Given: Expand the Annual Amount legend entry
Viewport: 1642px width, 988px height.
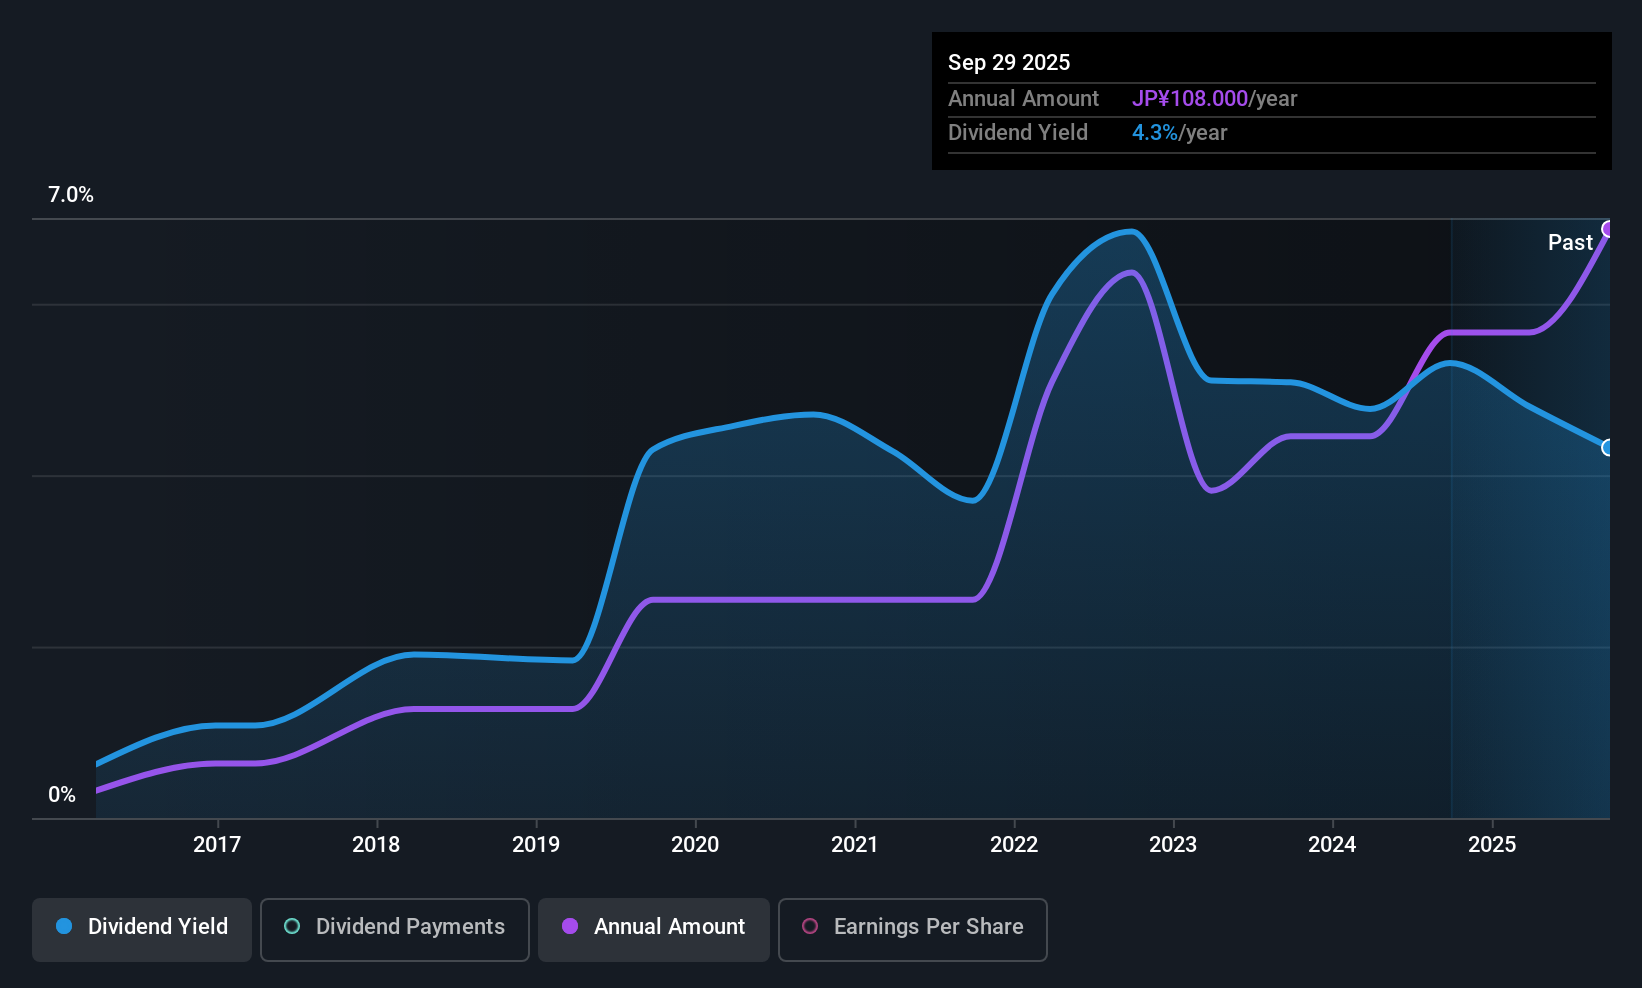Looking at the screenshot, I should (653, 929).
